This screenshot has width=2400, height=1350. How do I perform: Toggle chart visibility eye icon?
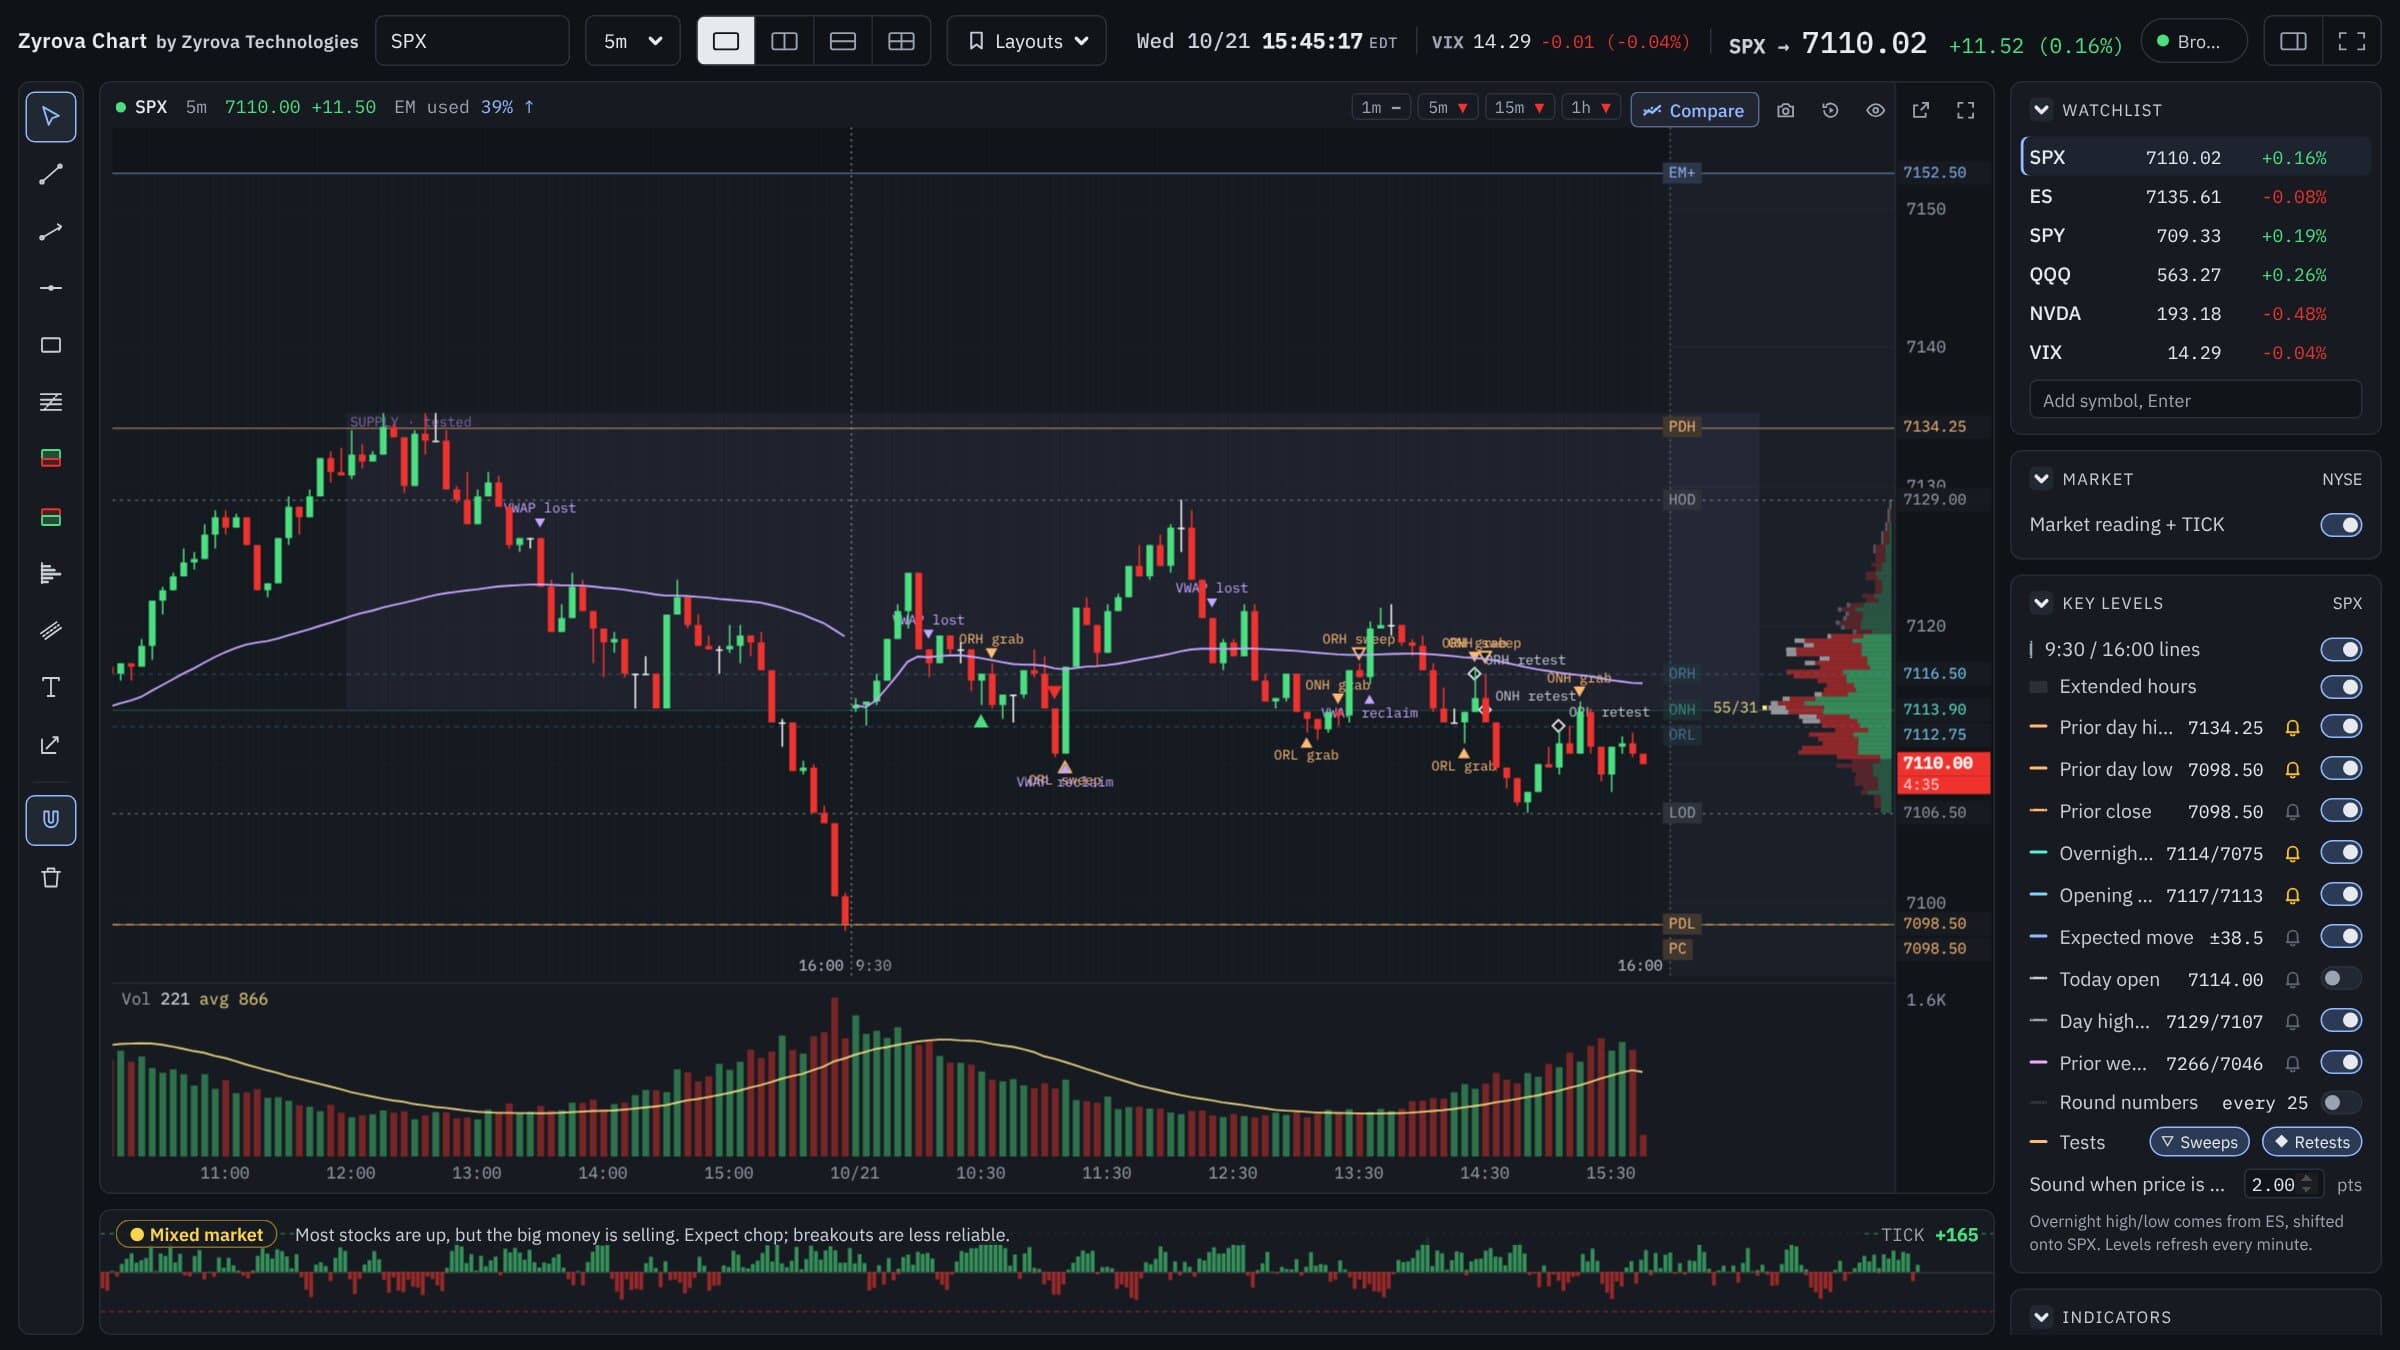point(1875,110)
